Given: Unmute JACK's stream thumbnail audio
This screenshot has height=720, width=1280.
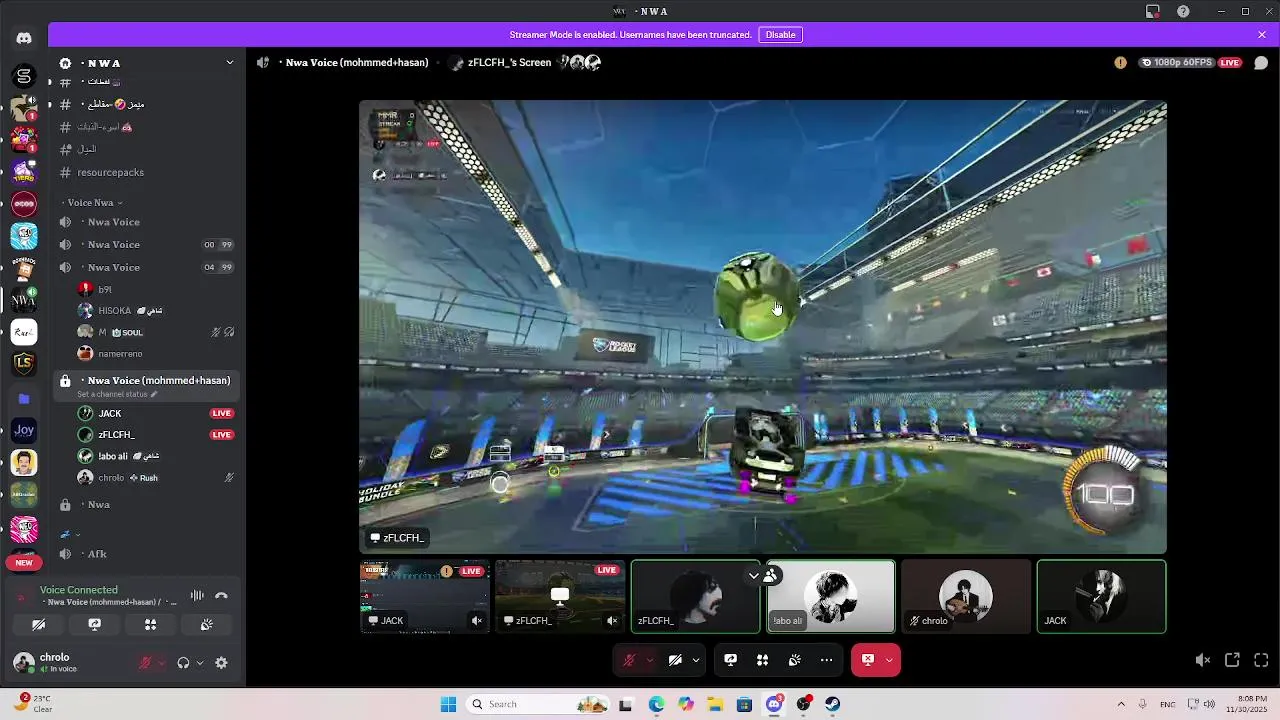Looking at the screenshot, I should pyautogui.click(x=477, y=621).
